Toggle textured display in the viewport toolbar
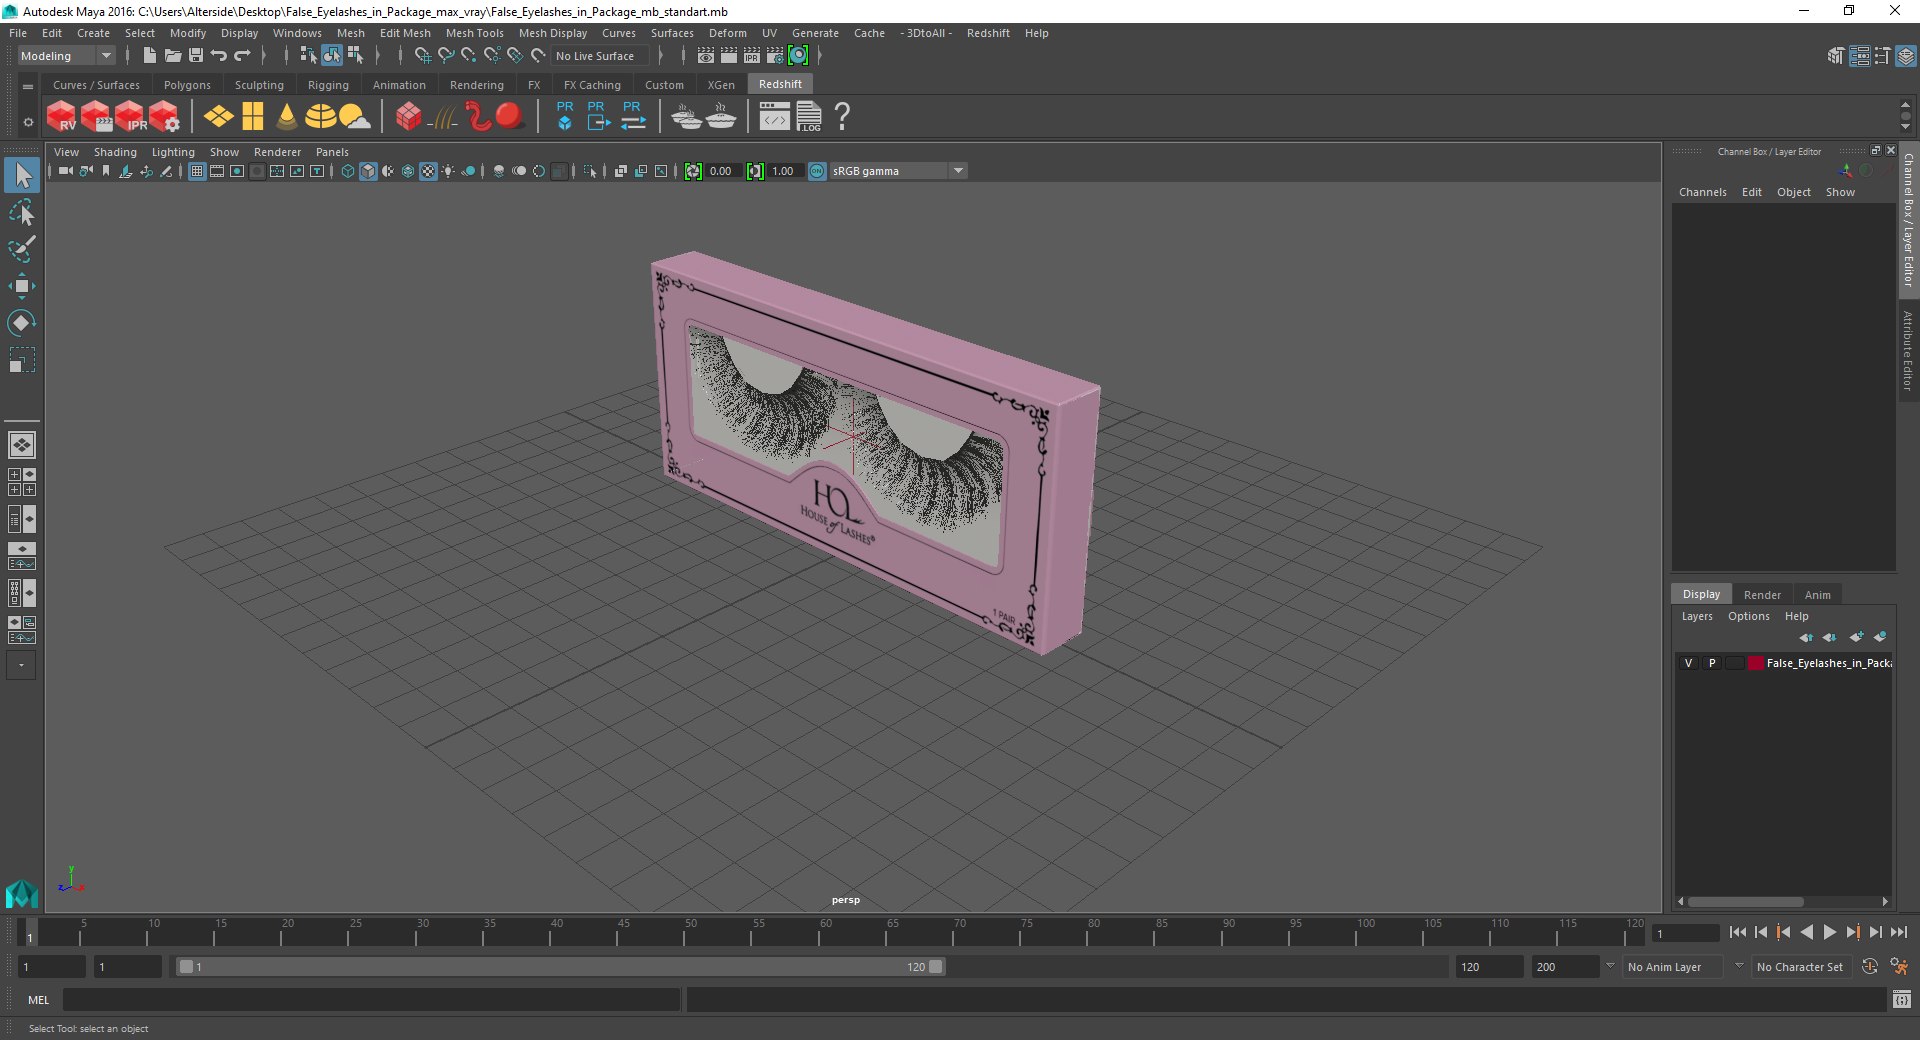 click(428, 171)
